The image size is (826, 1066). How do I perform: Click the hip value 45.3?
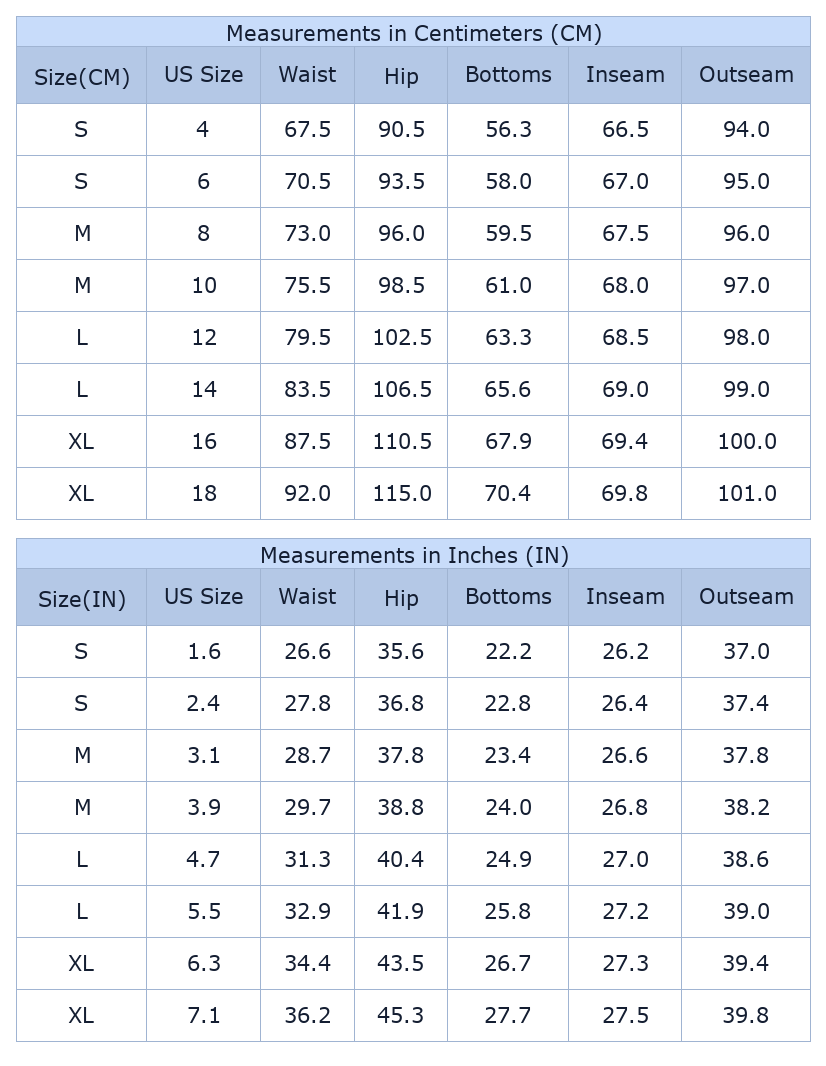tap(401, 1016)
